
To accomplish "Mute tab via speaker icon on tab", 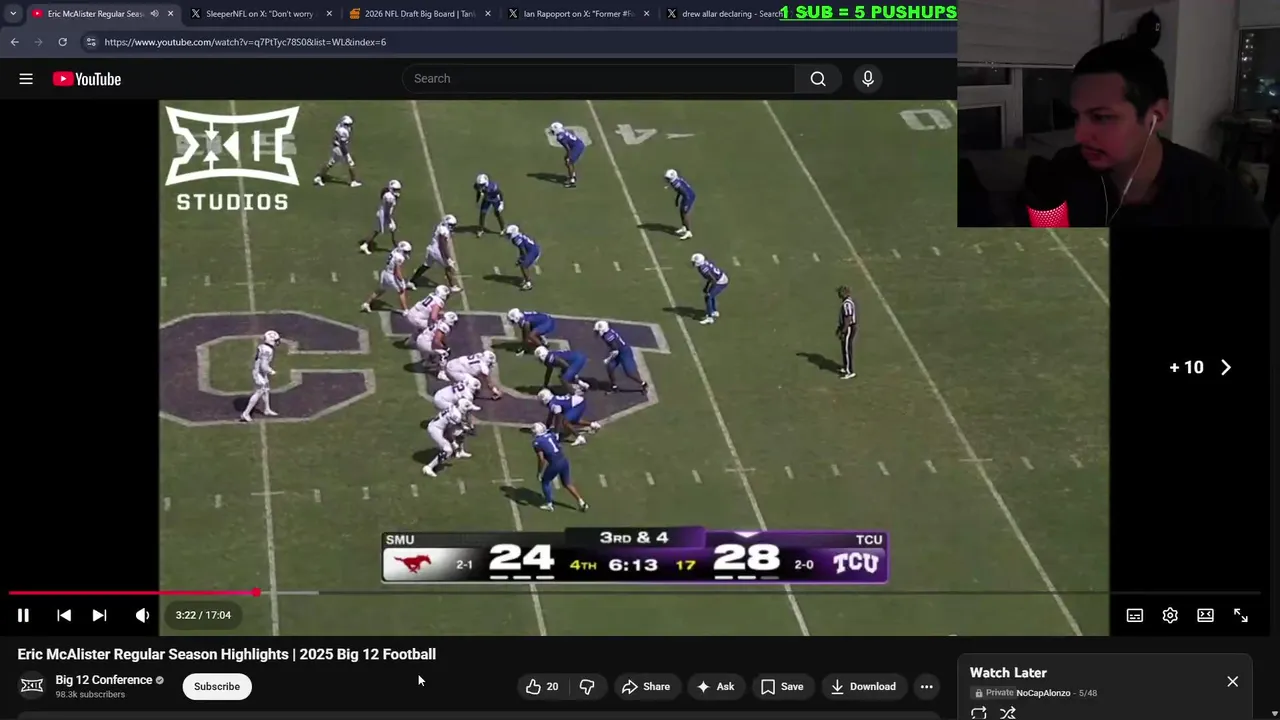I will (154, 14).
